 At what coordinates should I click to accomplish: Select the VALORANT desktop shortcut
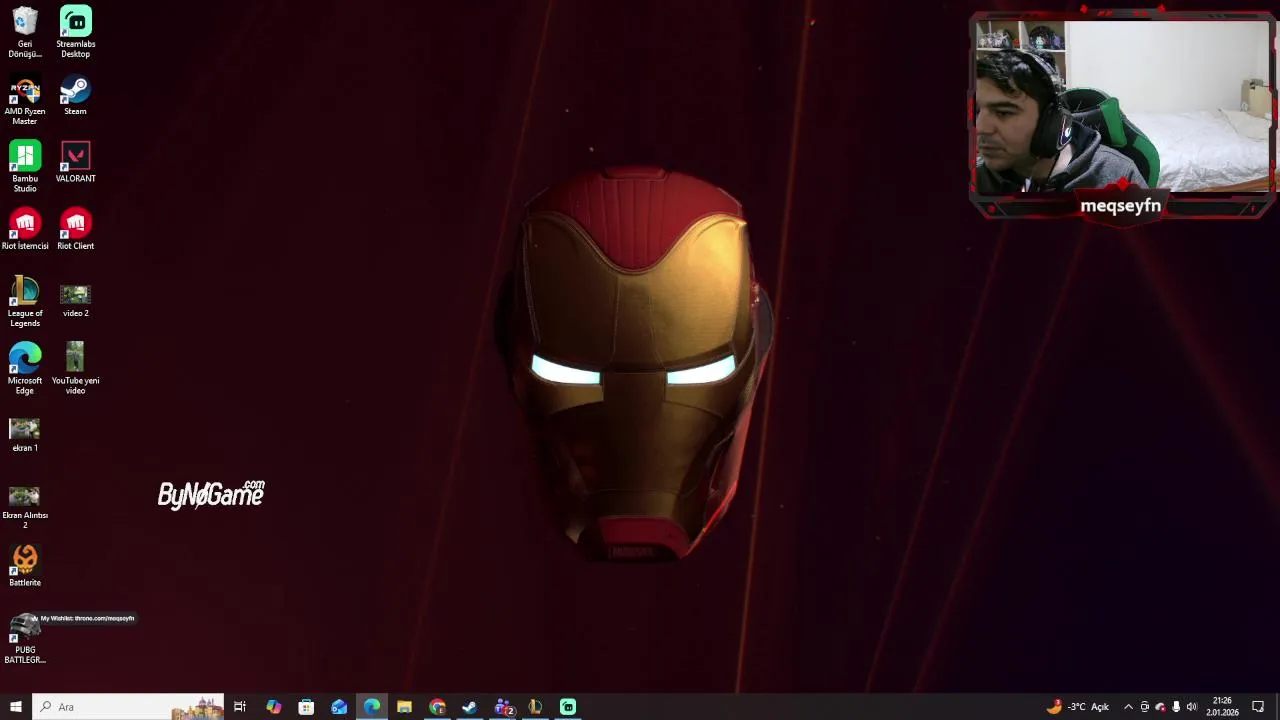point(75,163)
